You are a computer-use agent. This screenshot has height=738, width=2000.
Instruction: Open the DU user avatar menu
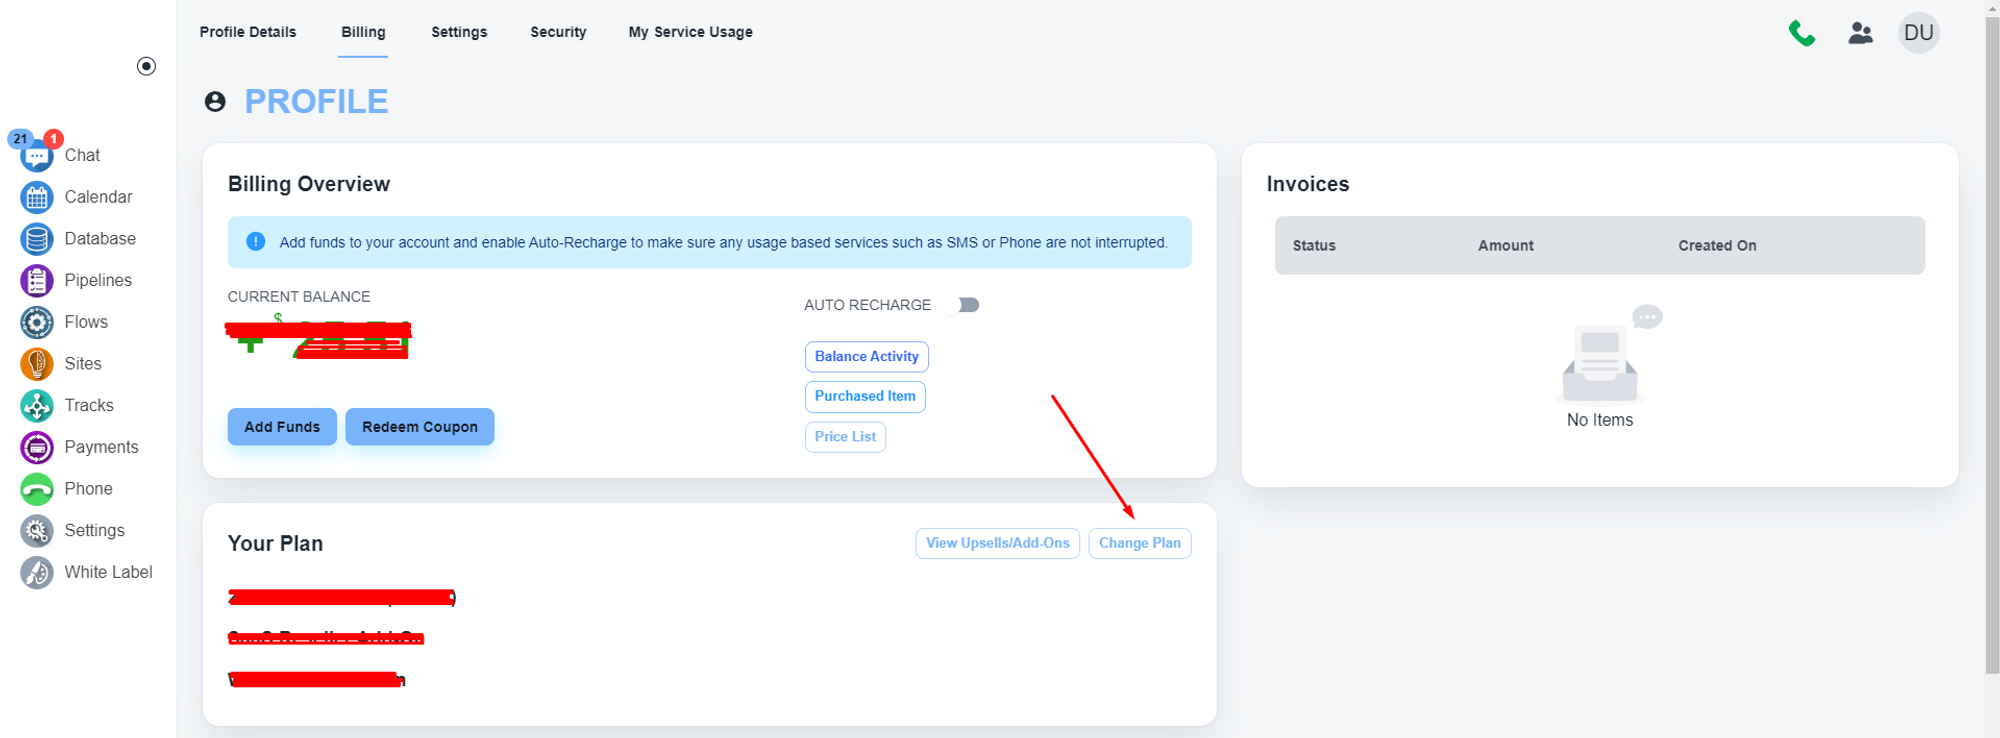pos(1918,33)
